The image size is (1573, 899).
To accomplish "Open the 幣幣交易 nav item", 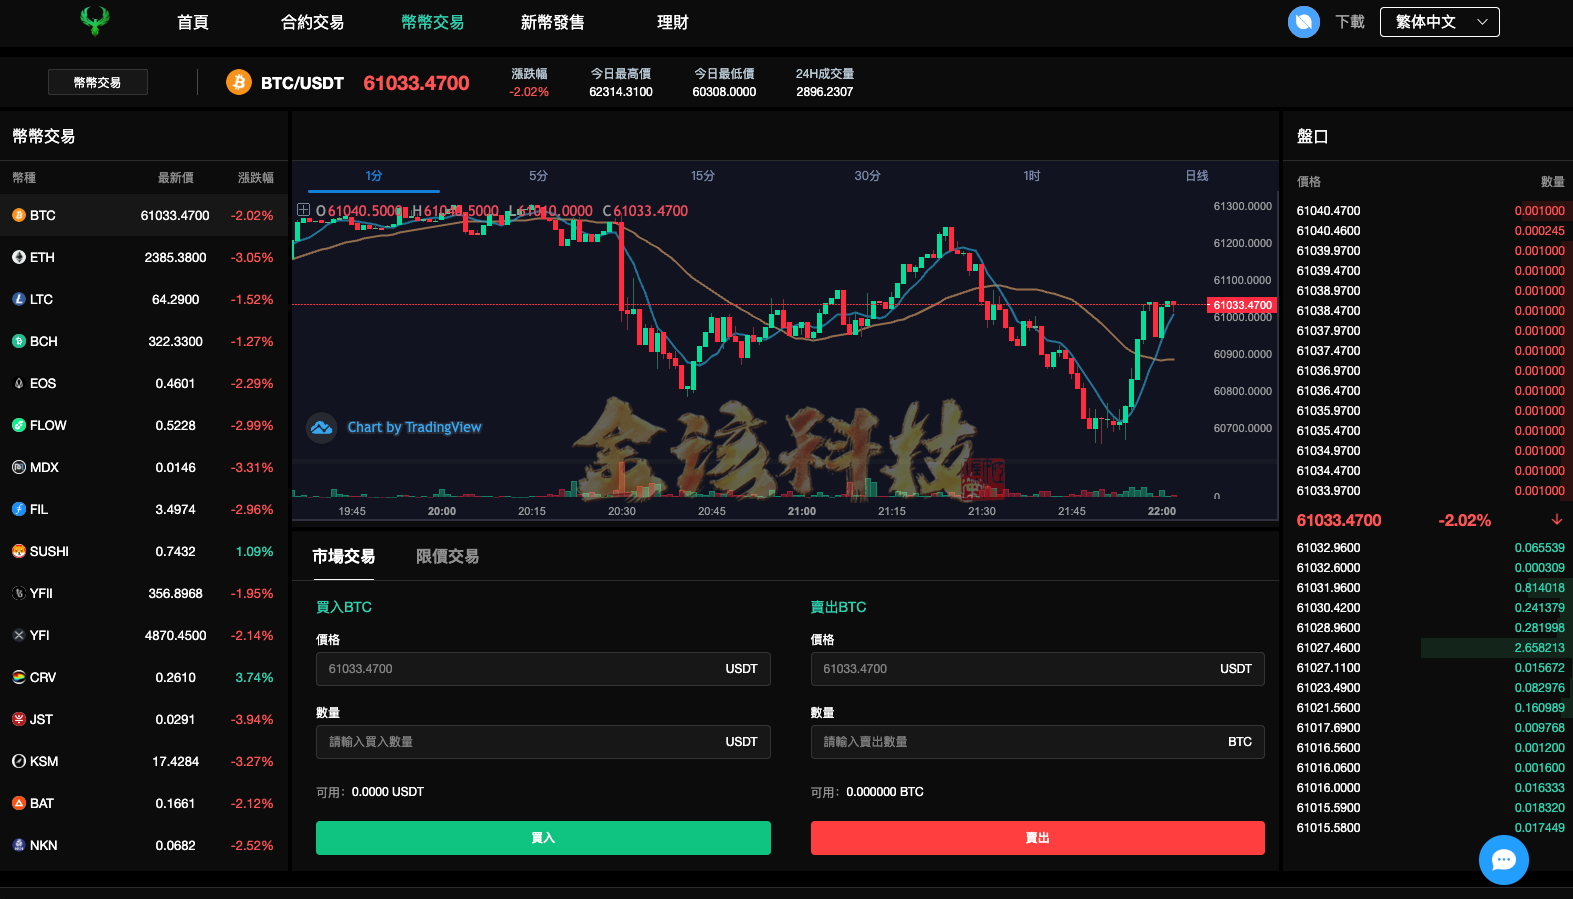I will pos(432,22).
